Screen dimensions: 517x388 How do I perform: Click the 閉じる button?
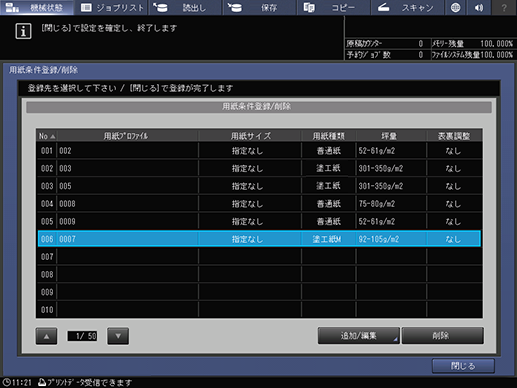[463, 366]
